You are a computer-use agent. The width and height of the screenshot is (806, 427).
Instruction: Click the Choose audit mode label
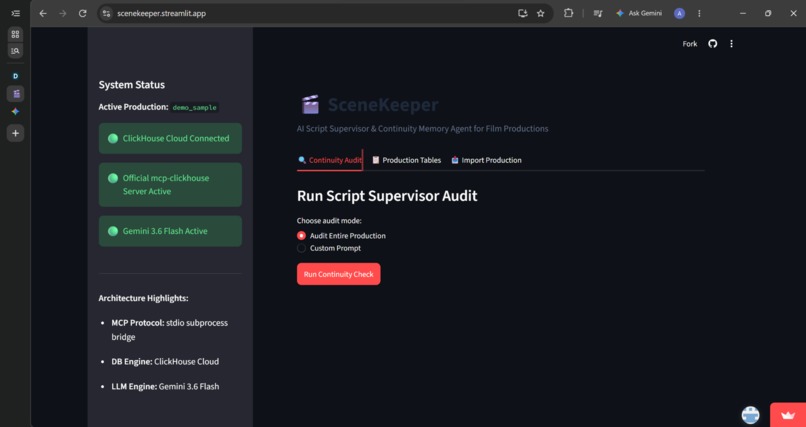329,221
